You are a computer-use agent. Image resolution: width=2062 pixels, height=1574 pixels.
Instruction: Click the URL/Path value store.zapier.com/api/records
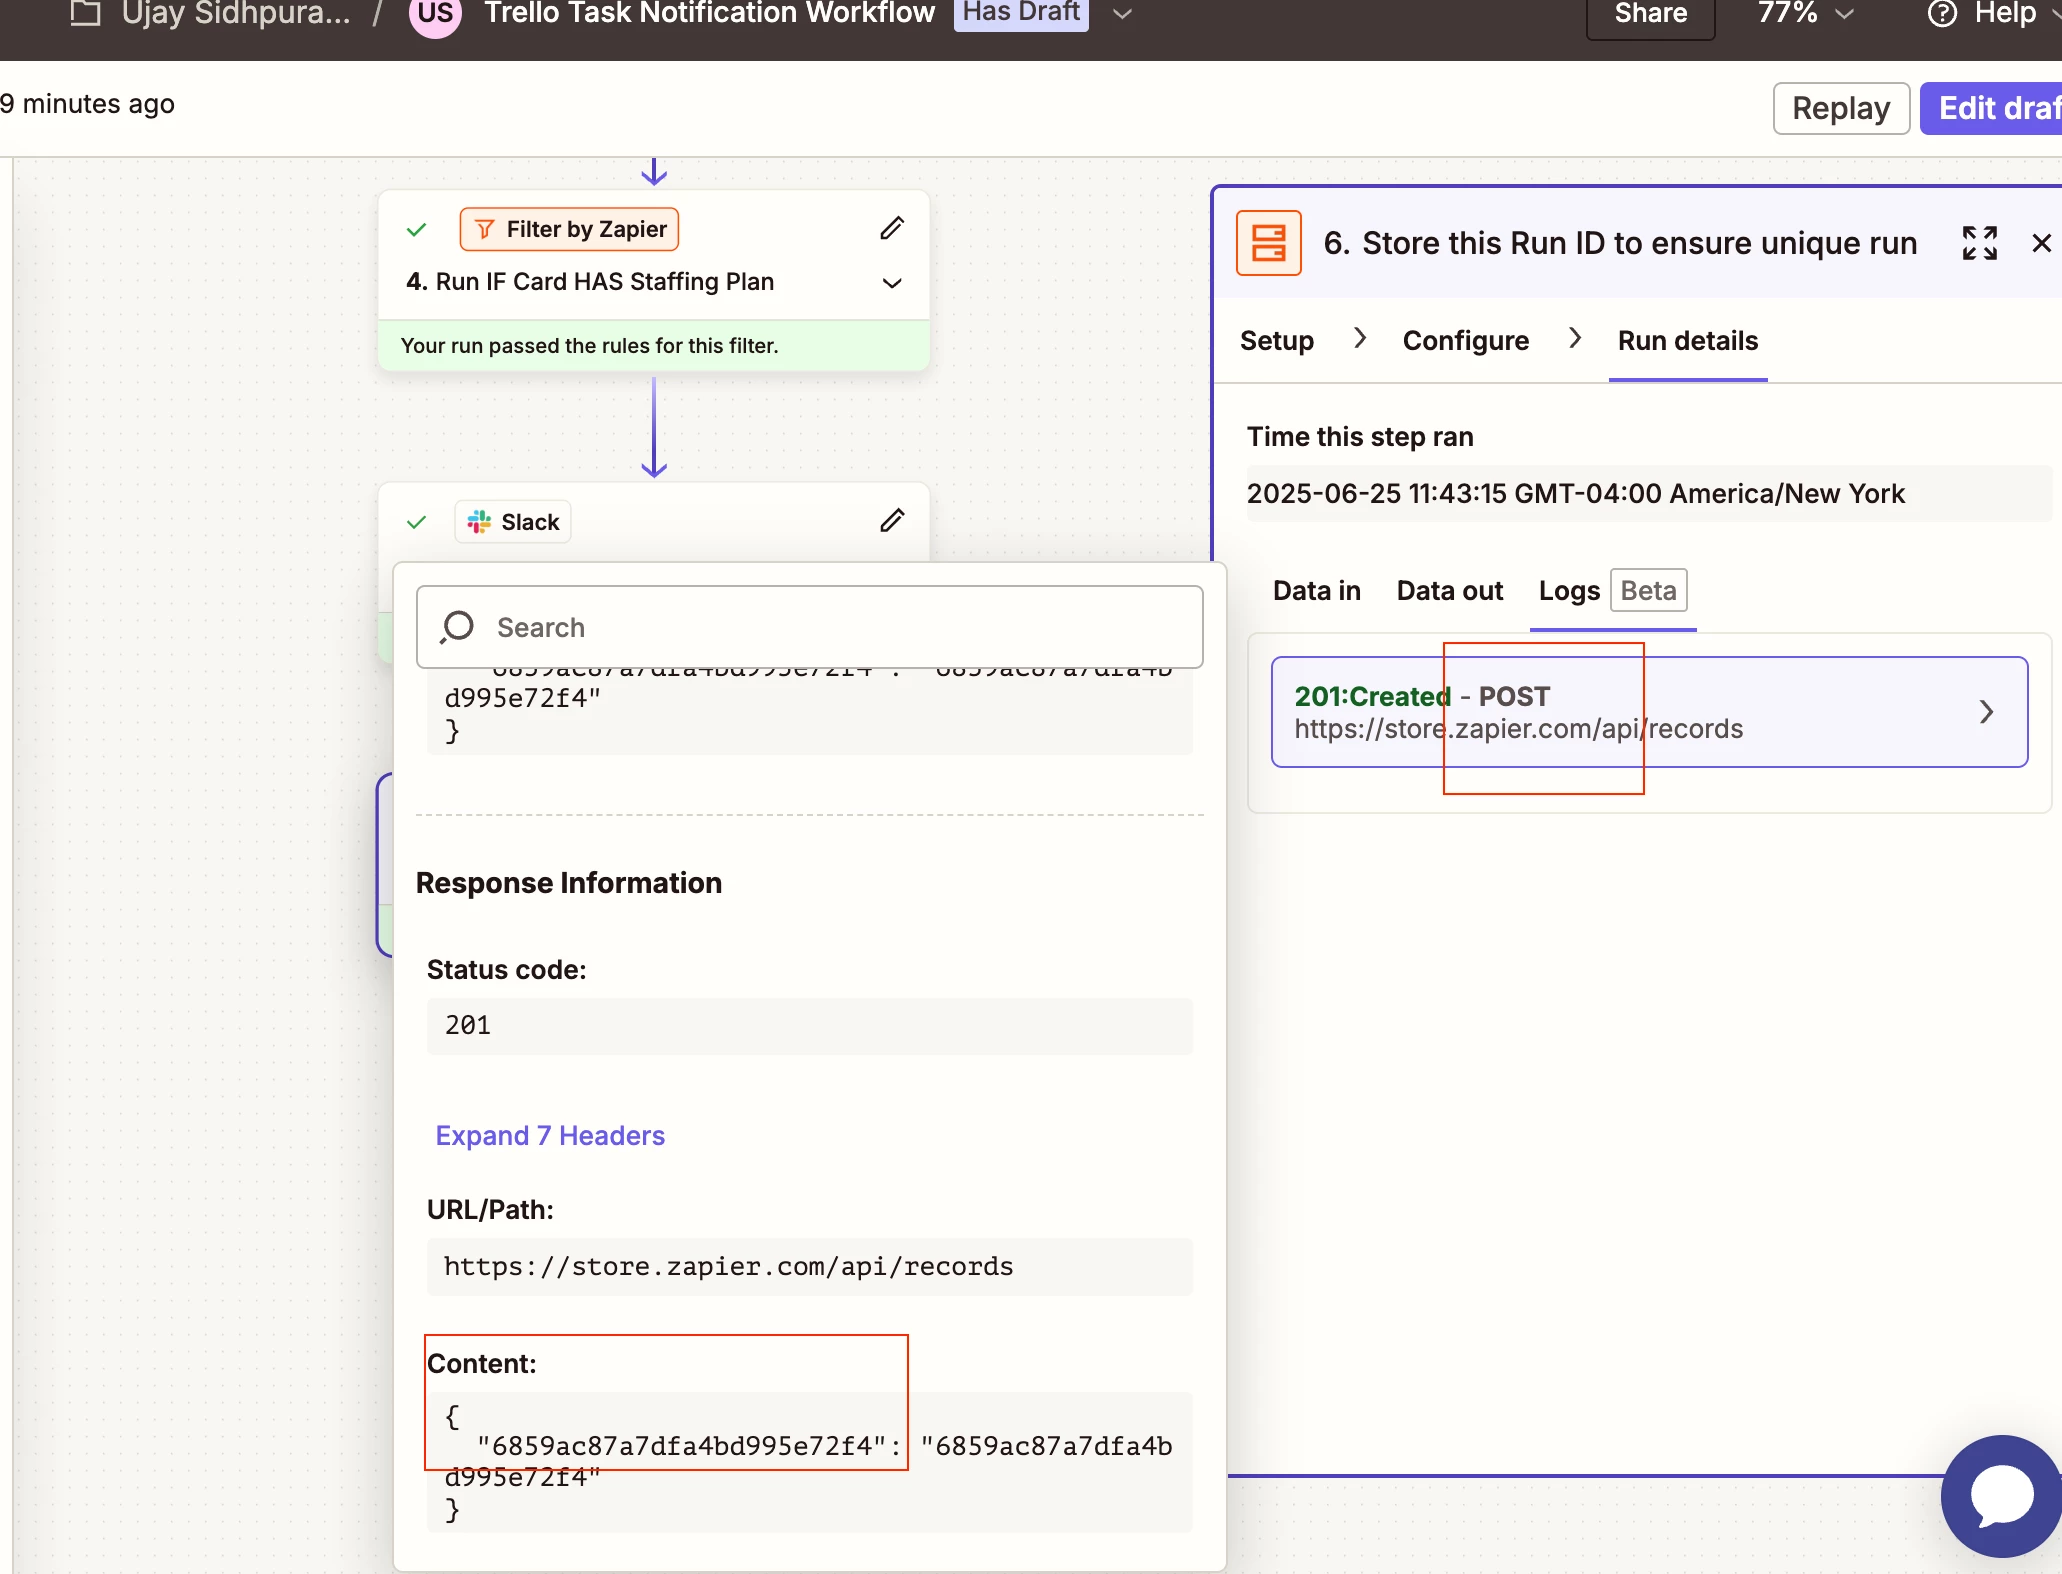[x=809, y=1267]
